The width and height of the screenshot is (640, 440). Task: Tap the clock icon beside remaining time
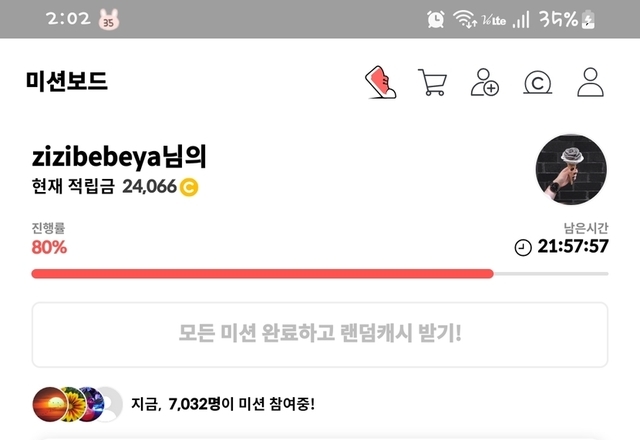[523, 247]
